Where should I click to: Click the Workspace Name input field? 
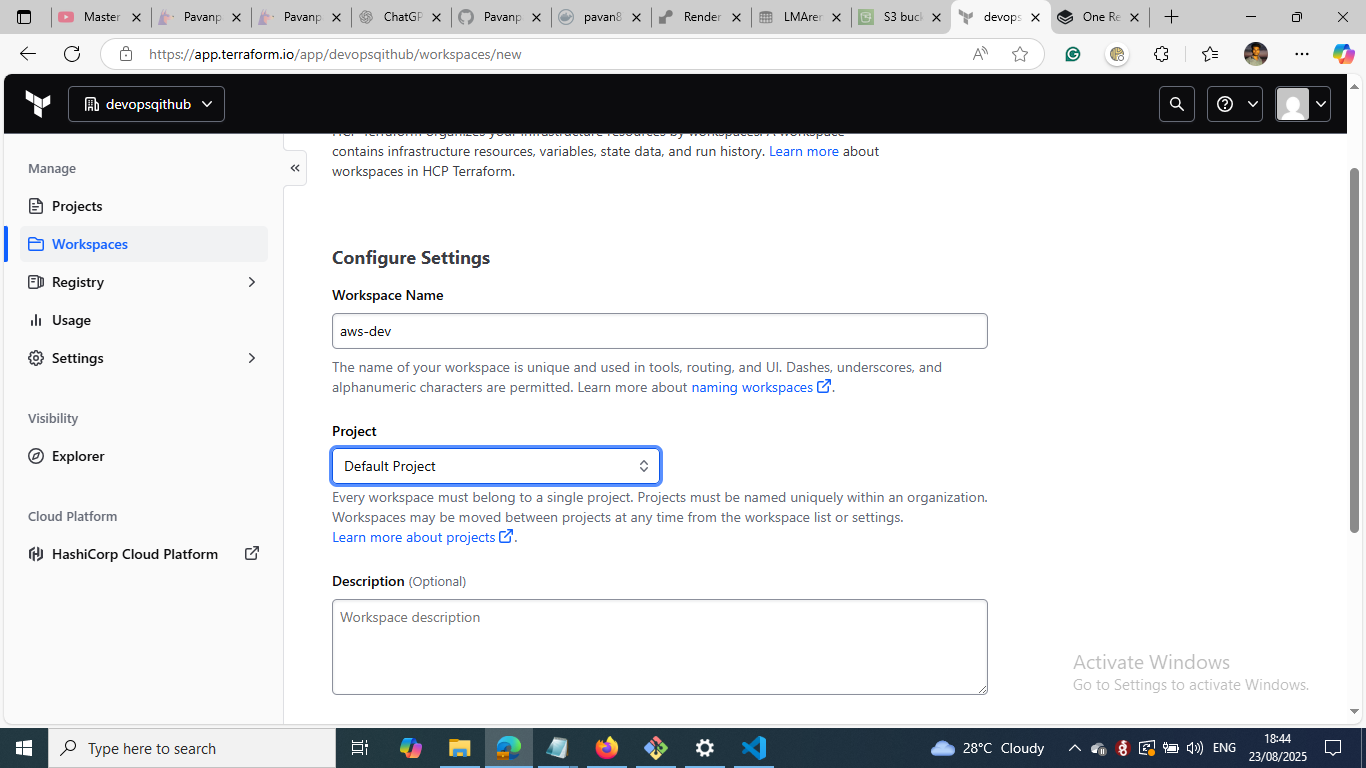click(659, 331)
